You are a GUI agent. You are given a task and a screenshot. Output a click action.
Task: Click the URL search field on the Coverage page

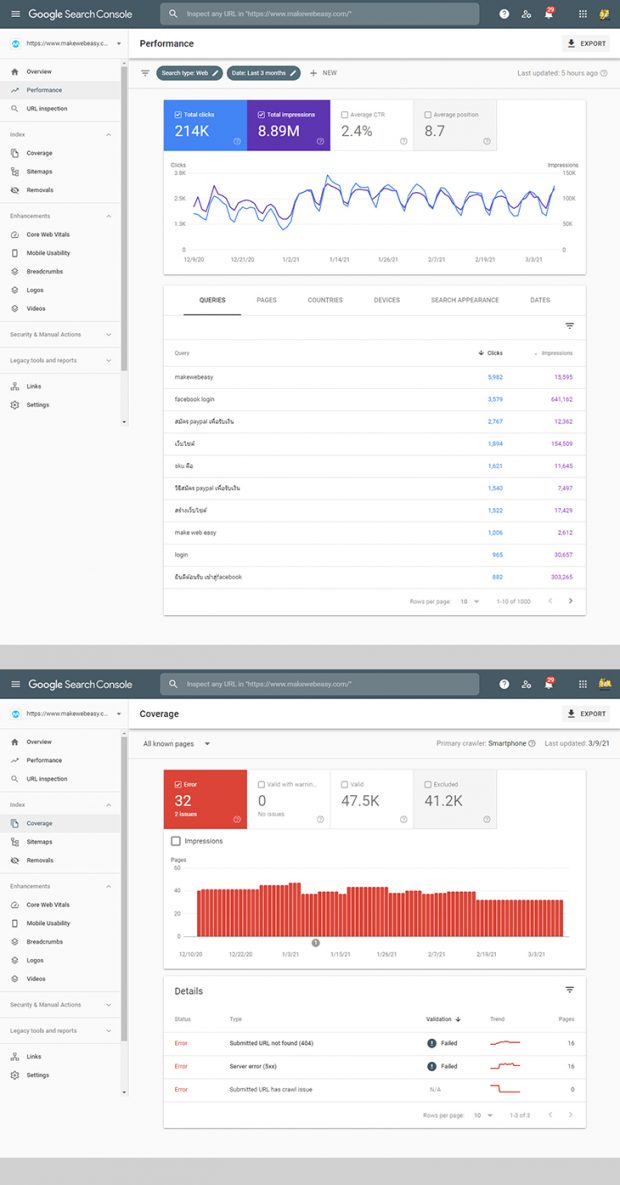pyautogui.click(x=320, y=684)
